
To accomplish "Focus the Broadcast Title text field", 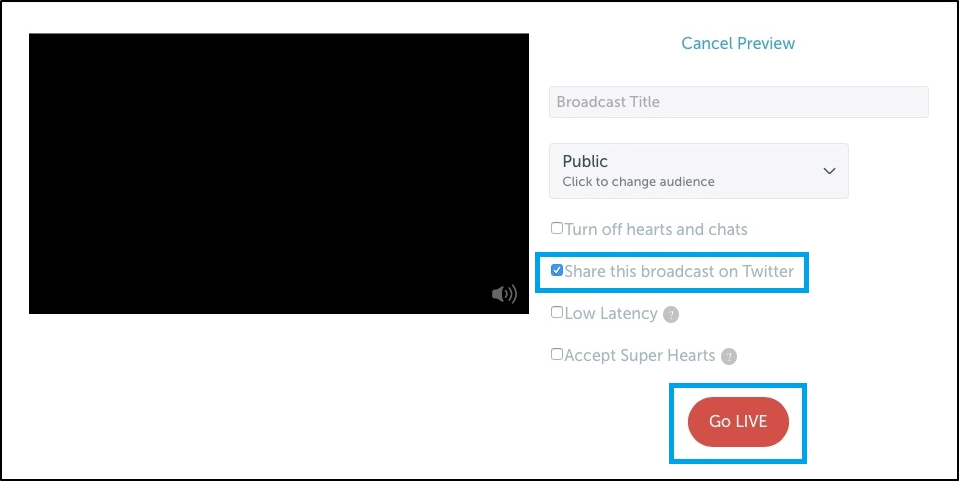I will click(738, 102).
